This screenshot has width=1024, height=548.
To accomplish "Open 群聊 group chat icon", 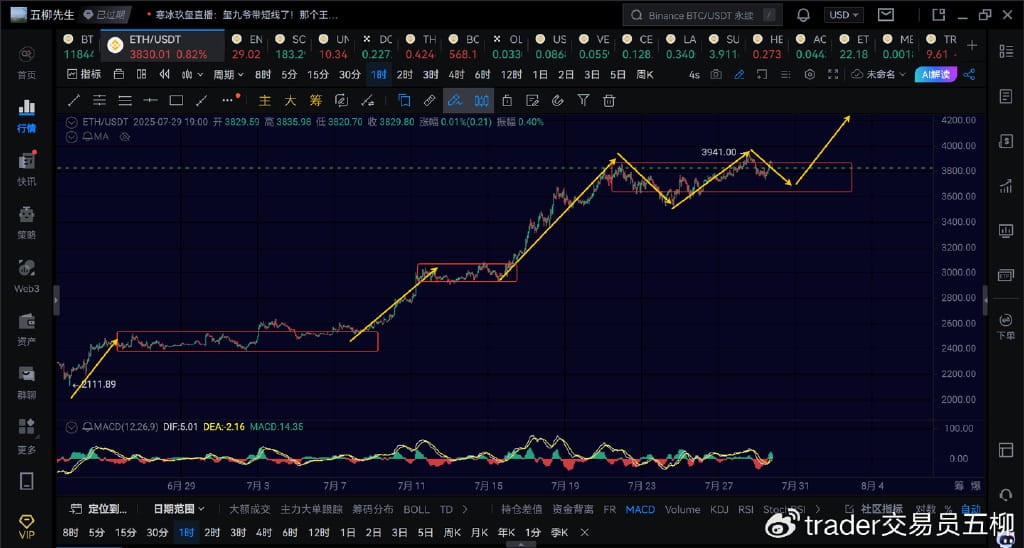I will (27, 382).
